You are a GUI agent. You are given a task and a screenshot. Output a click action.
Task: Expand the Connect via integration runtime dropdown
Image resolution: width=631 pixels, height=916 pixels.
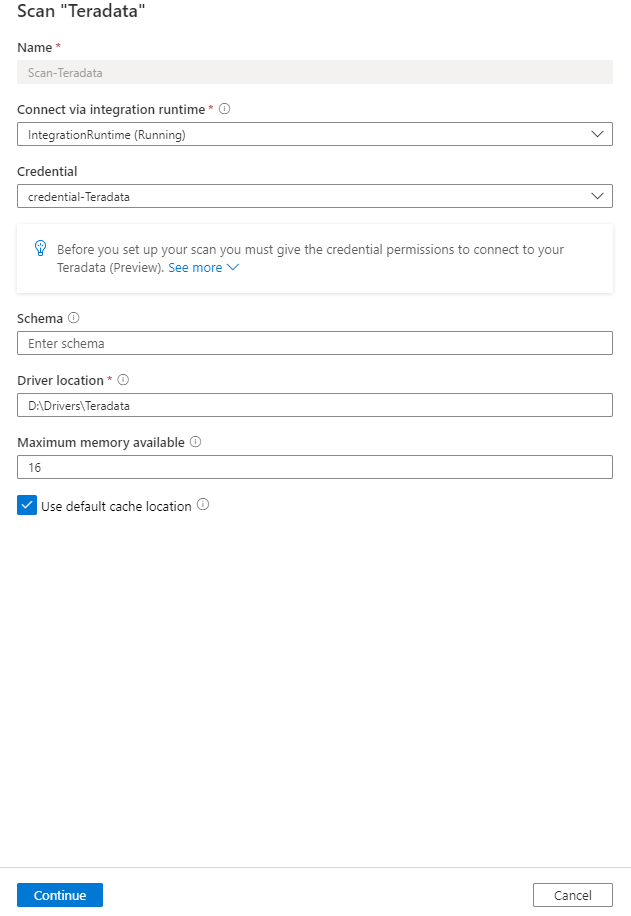point(597,133)
